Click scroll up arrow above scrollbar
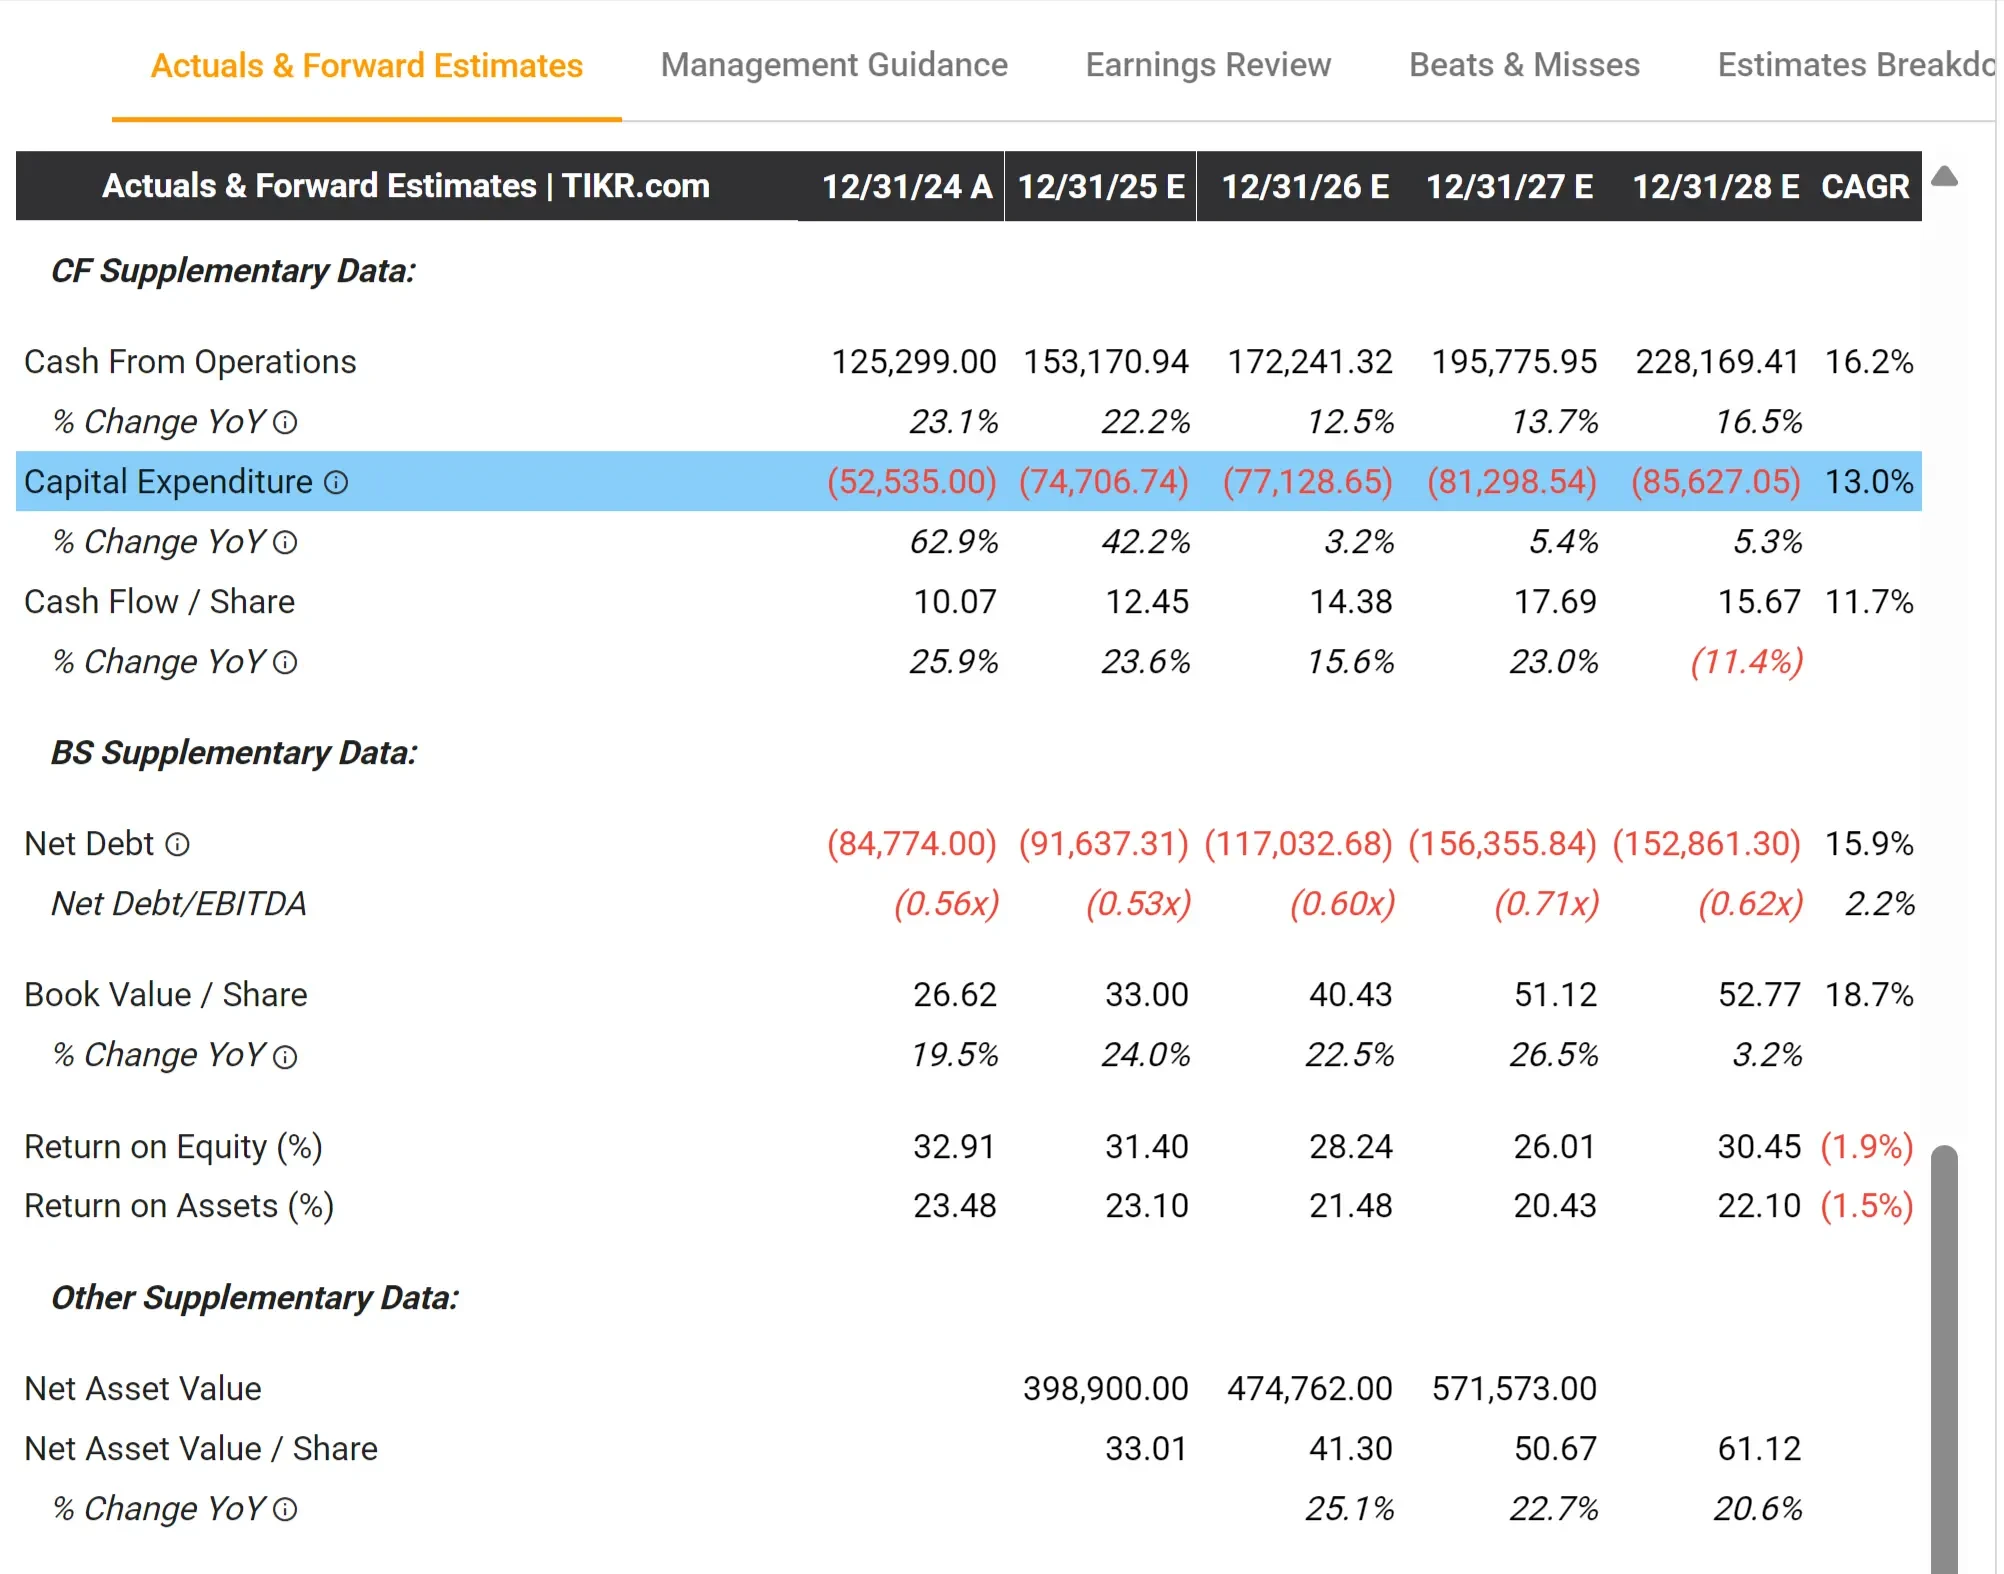Screen dimensions: 2004x1574 coord(1944,177)
